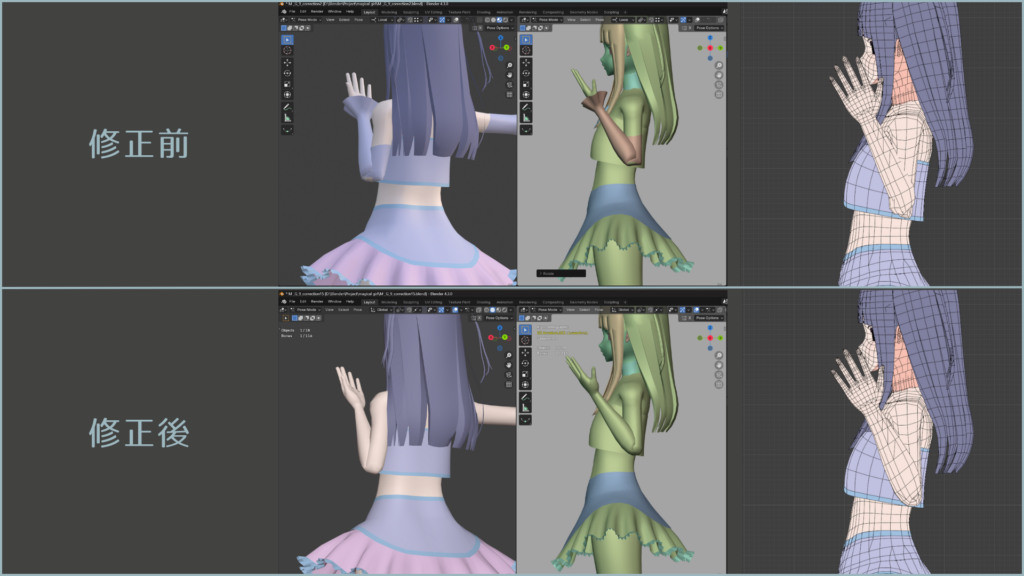Open Pose Mode dropdown in 修正前 left viewport
This screenshot has width=1024, height=576.
point(306,19)
